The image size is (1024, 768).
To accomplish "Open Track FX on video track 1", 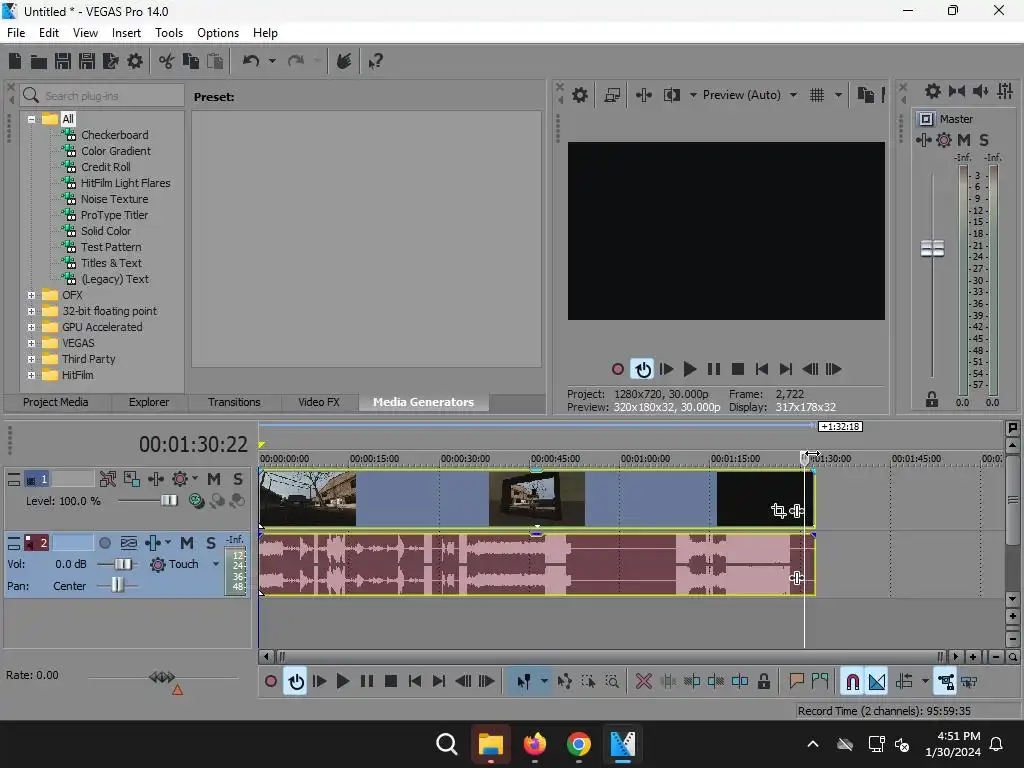I will tap(155, 479).
